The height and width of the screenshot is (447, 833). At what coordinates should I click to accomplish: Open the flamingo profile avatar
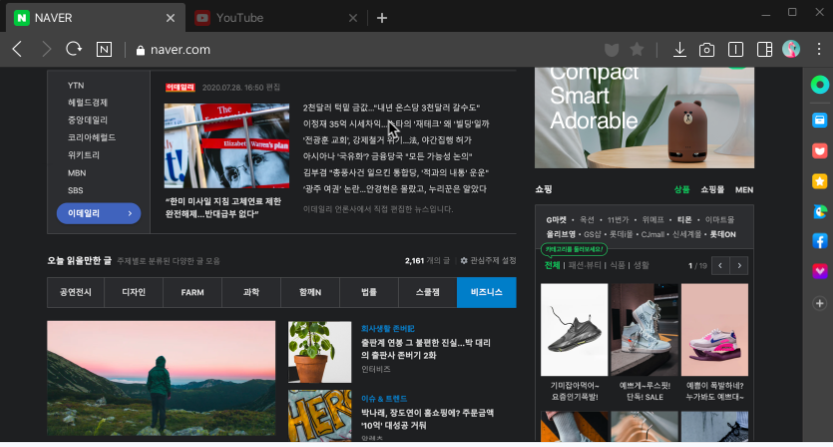pyautogui.click(x=791, y=49)
